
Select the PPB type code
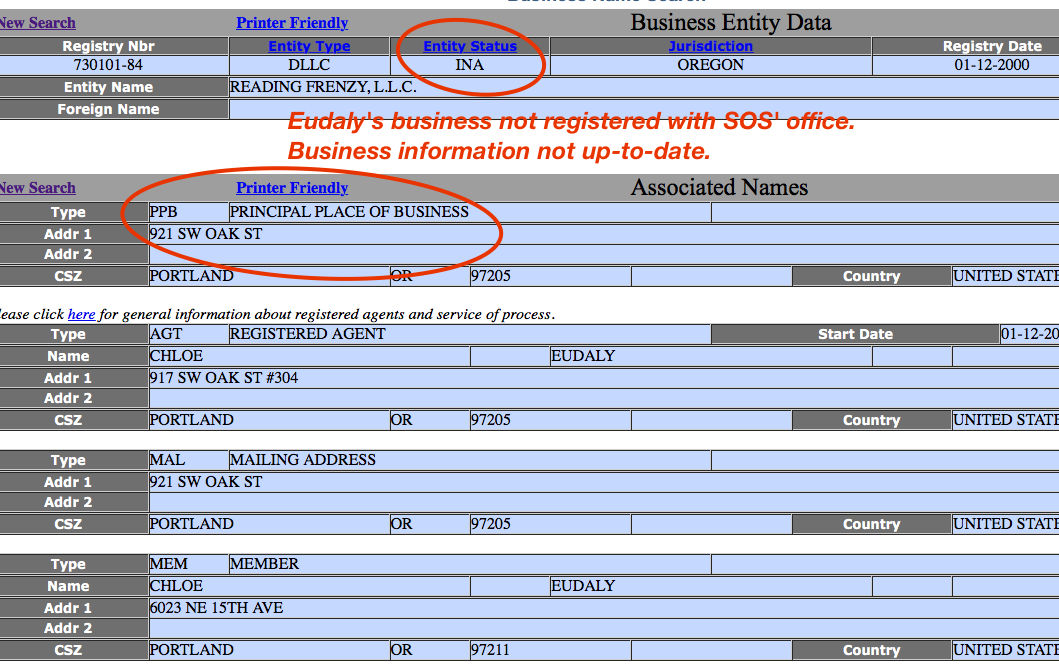[163, 211]
